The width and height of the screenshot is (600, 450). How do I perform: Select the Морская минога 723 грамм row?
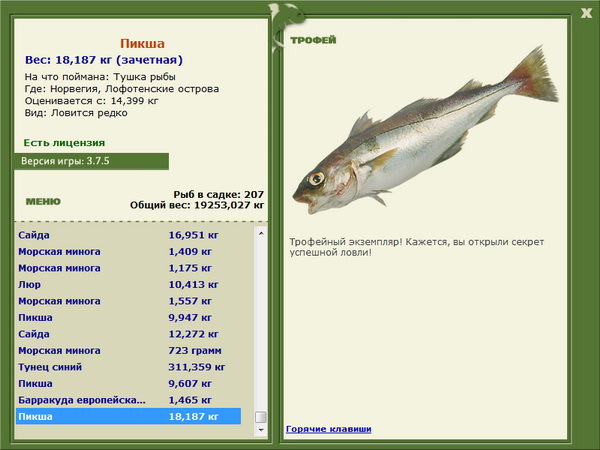[x=129, y=350]
